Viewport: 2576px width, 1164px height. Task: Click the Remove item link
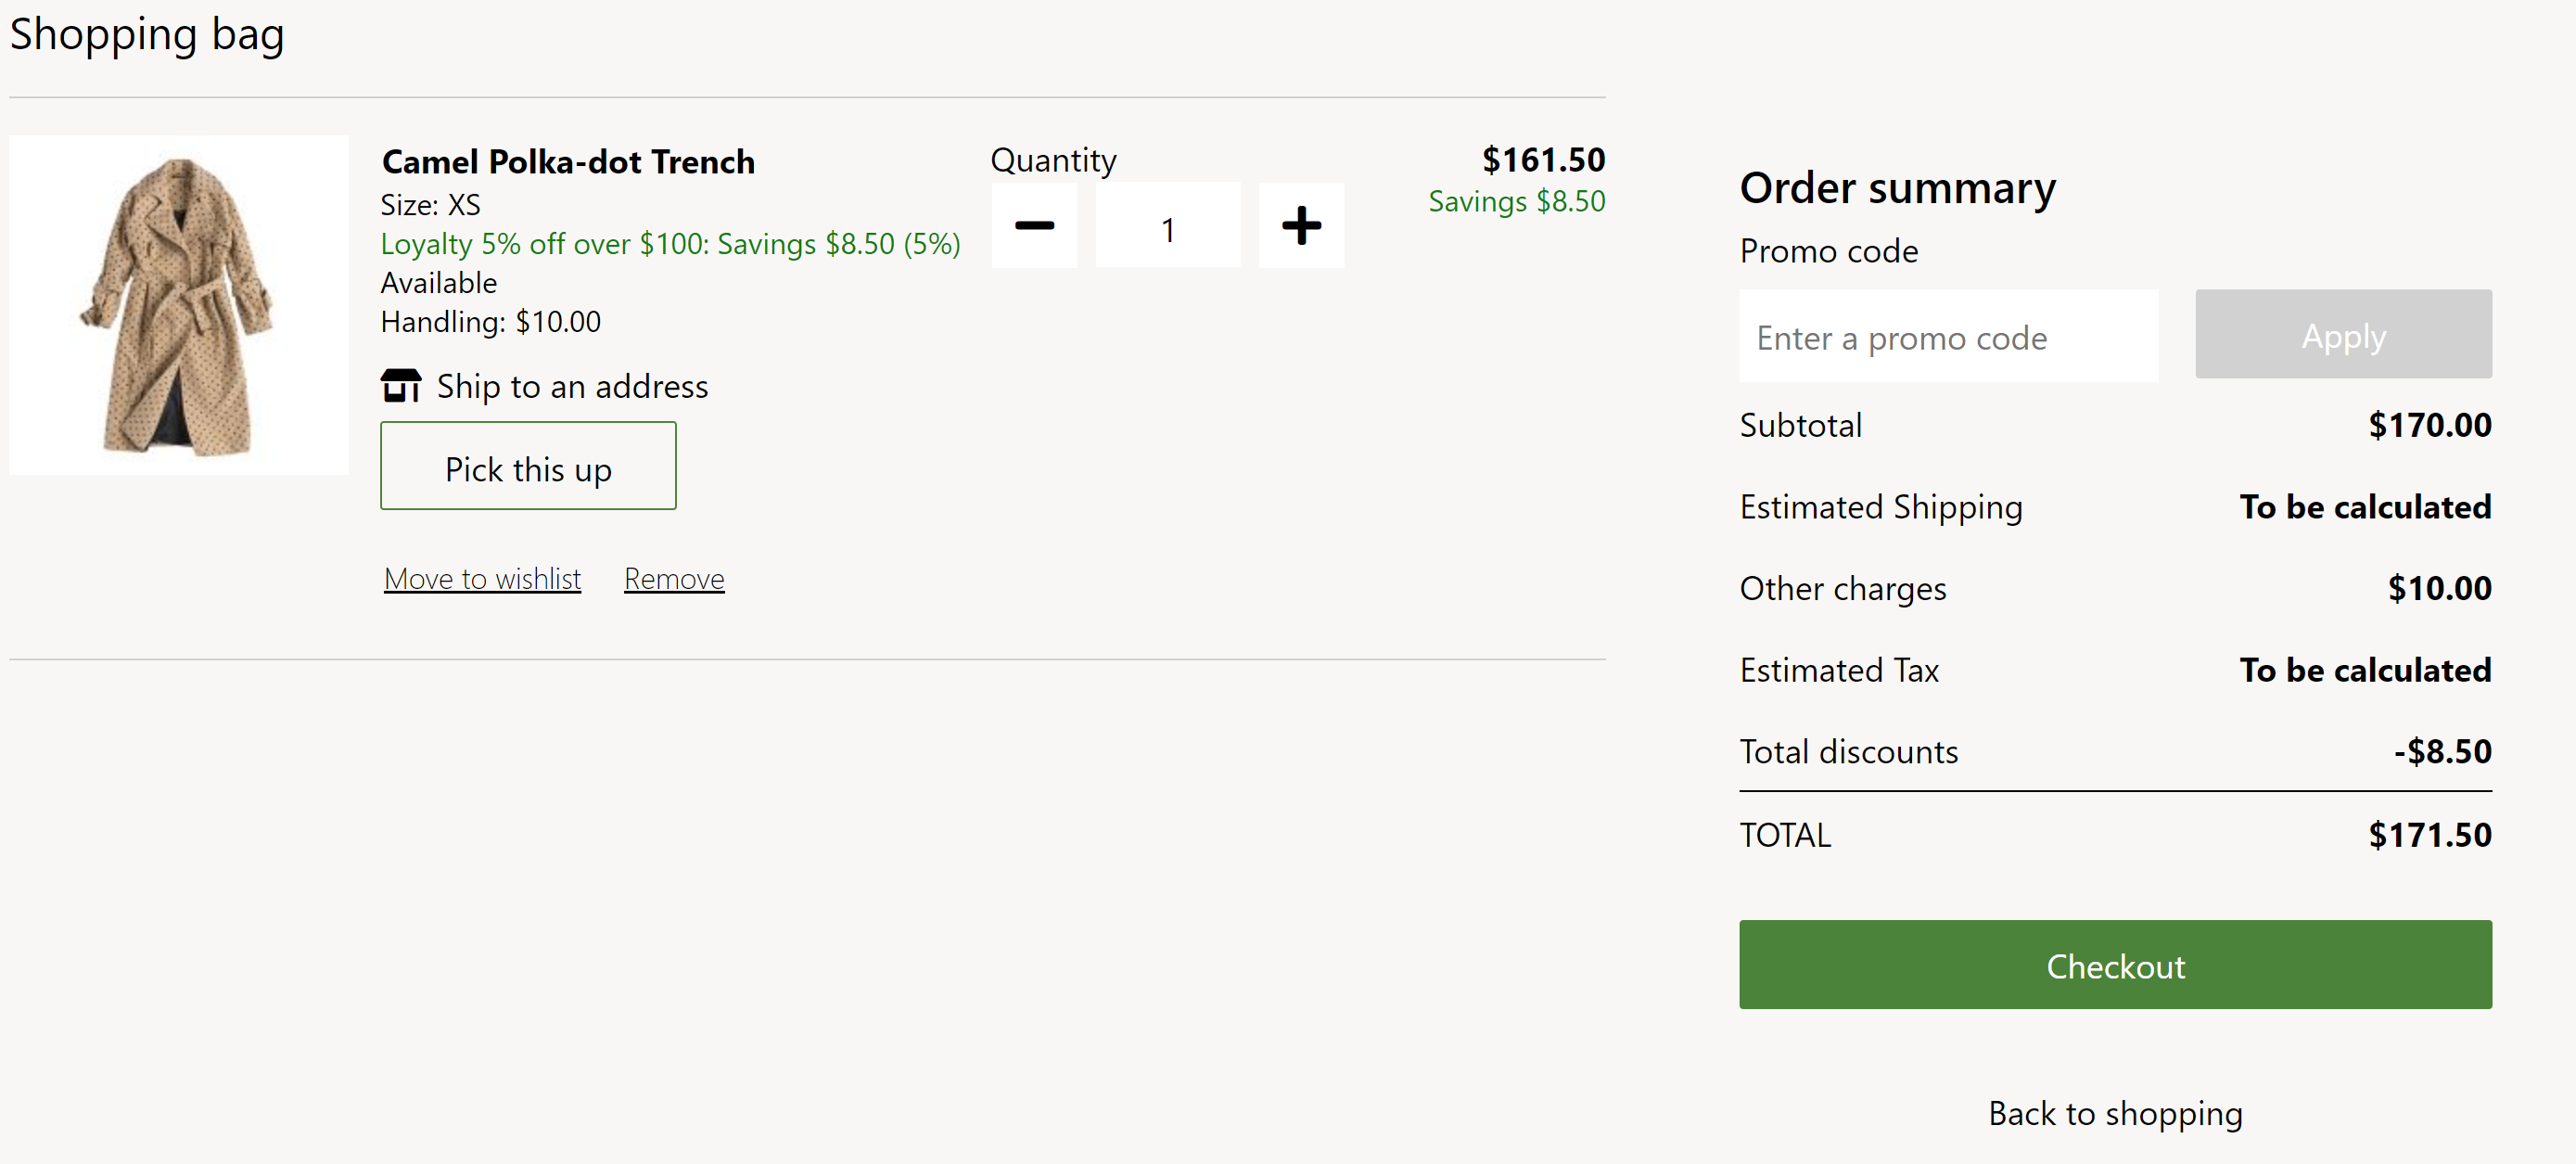pos(672,577)
